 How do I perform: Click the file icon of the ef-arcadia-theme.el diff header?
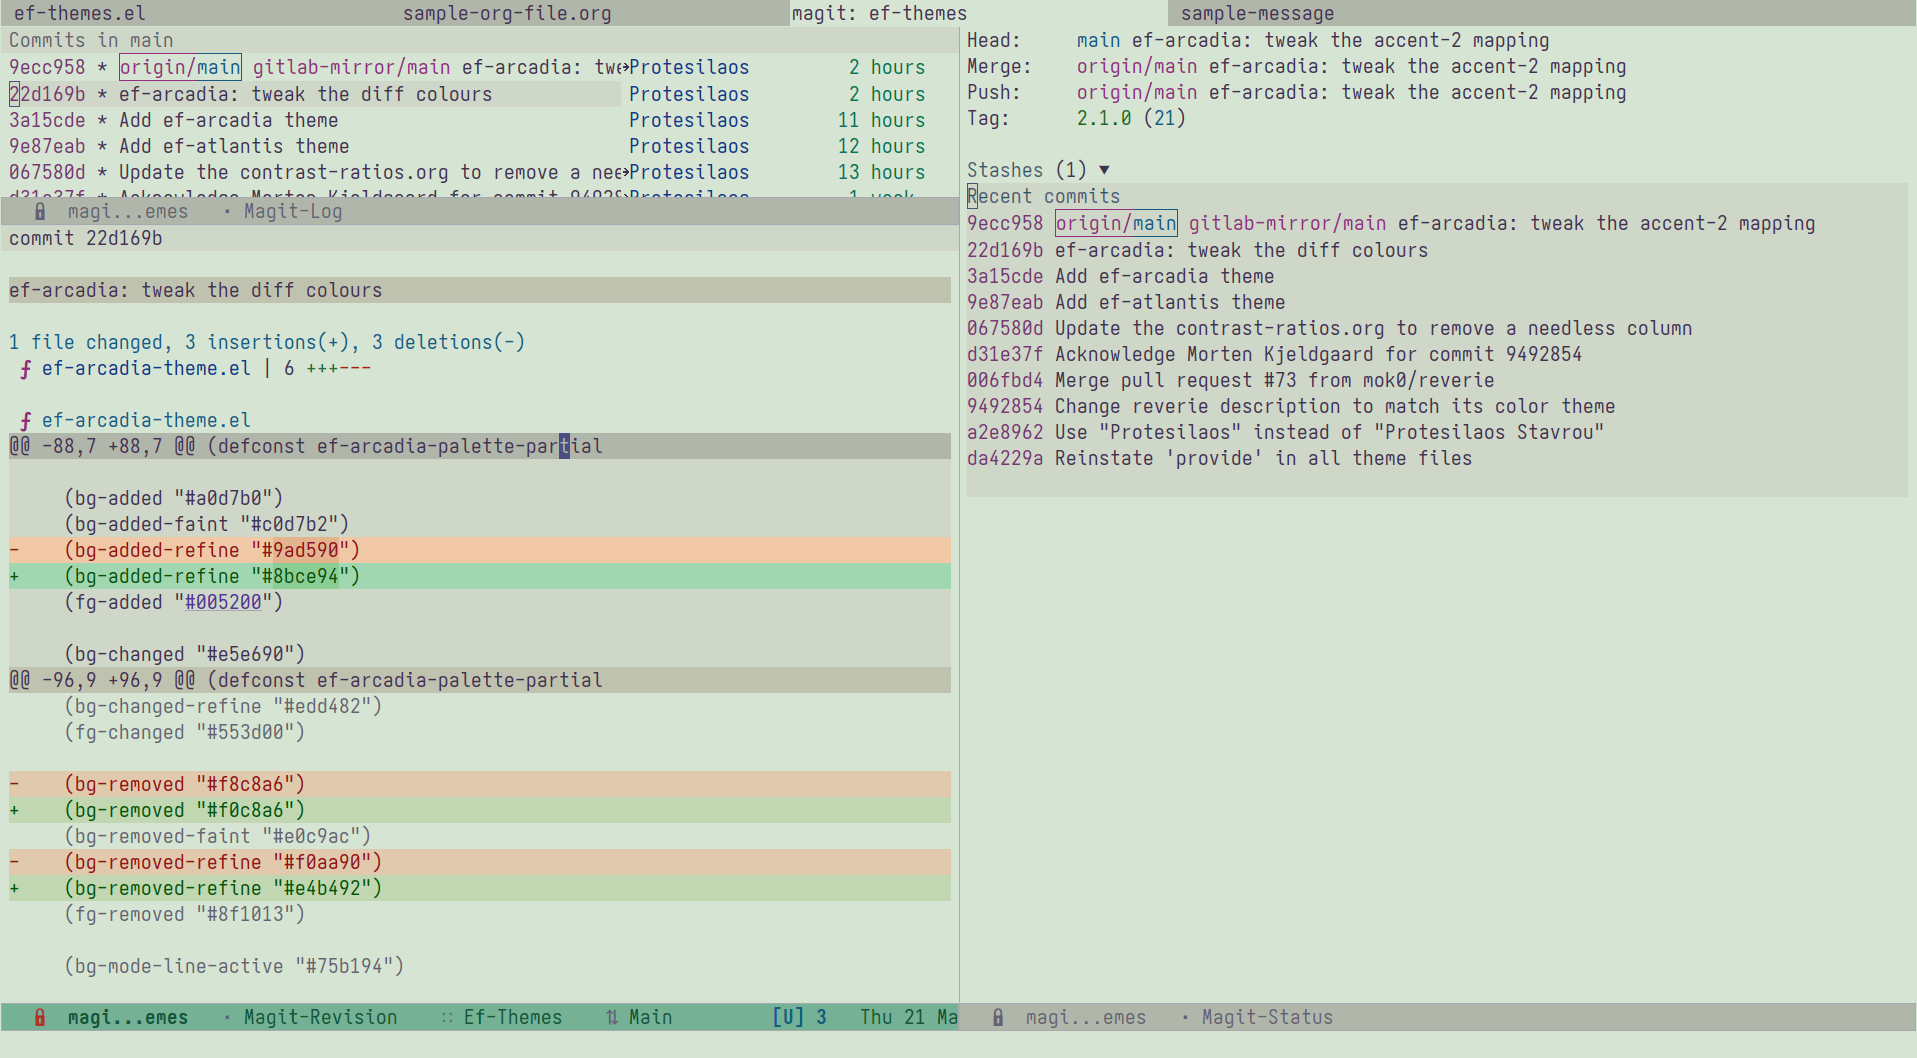(x=25, y=421)
